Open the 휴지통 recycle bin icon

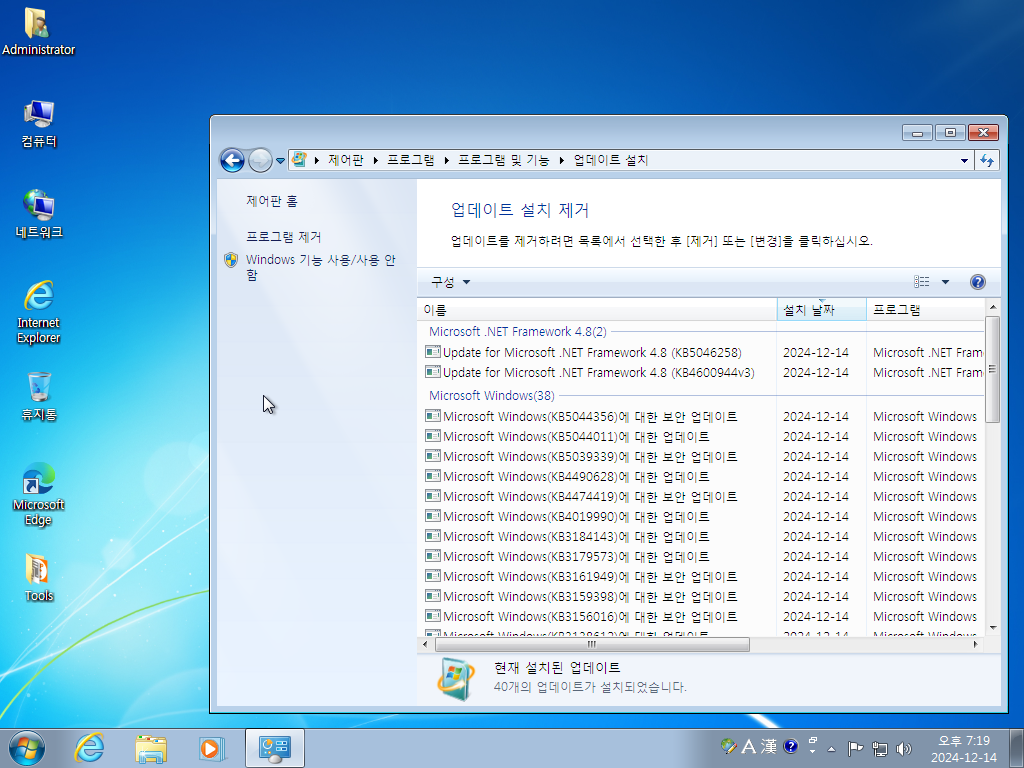[x=38, y=396]
